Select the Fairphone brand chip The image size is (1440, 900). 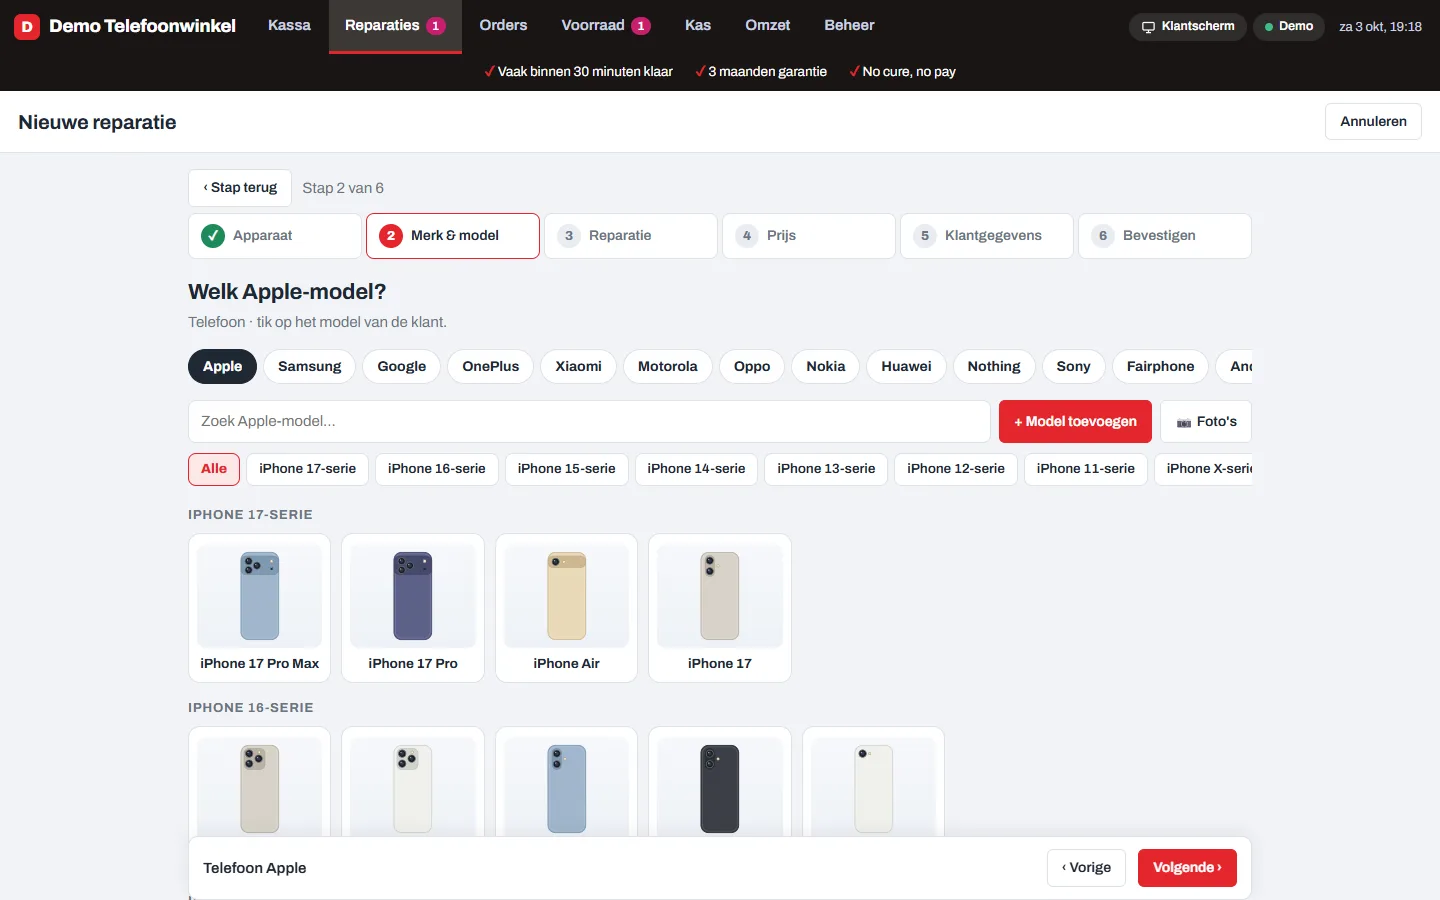(1160, 367)
